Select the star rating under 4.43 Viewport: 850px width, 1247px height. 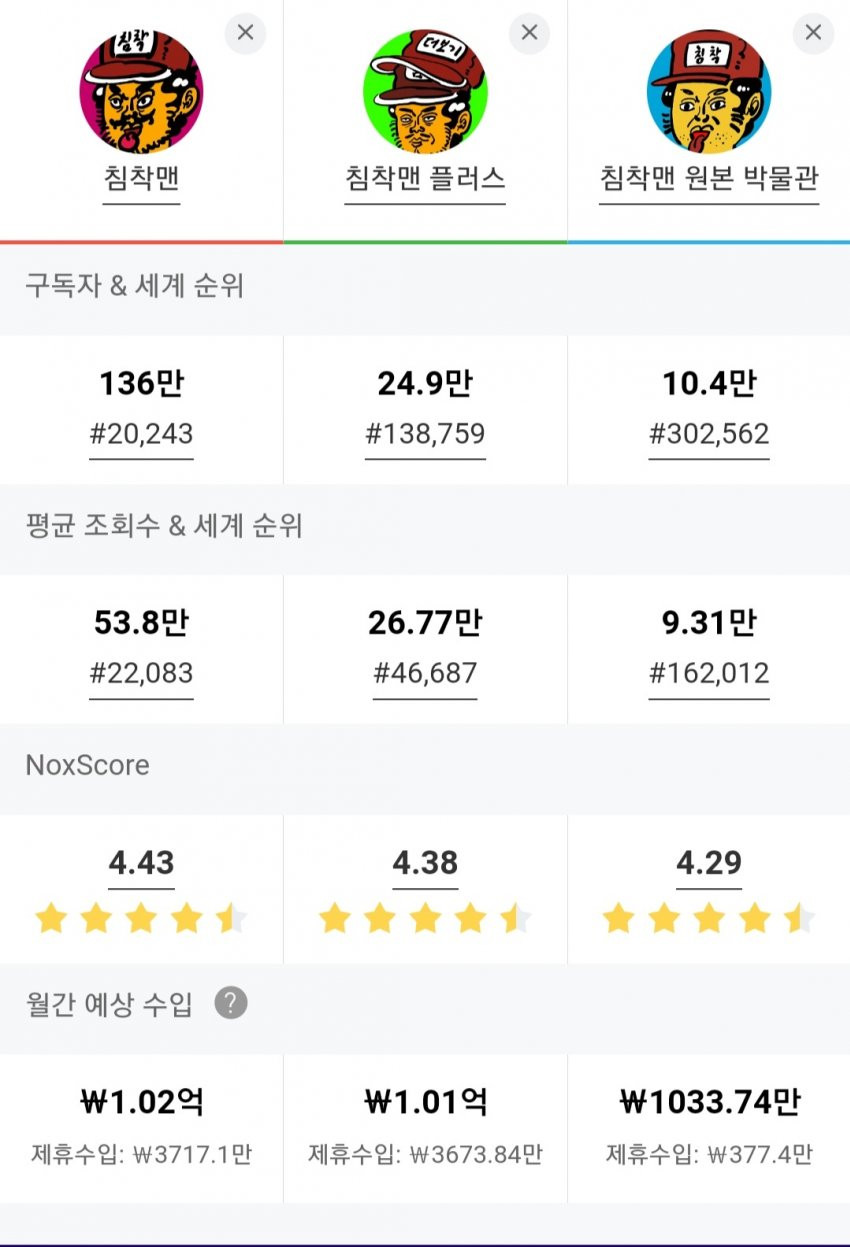(141, 918)
